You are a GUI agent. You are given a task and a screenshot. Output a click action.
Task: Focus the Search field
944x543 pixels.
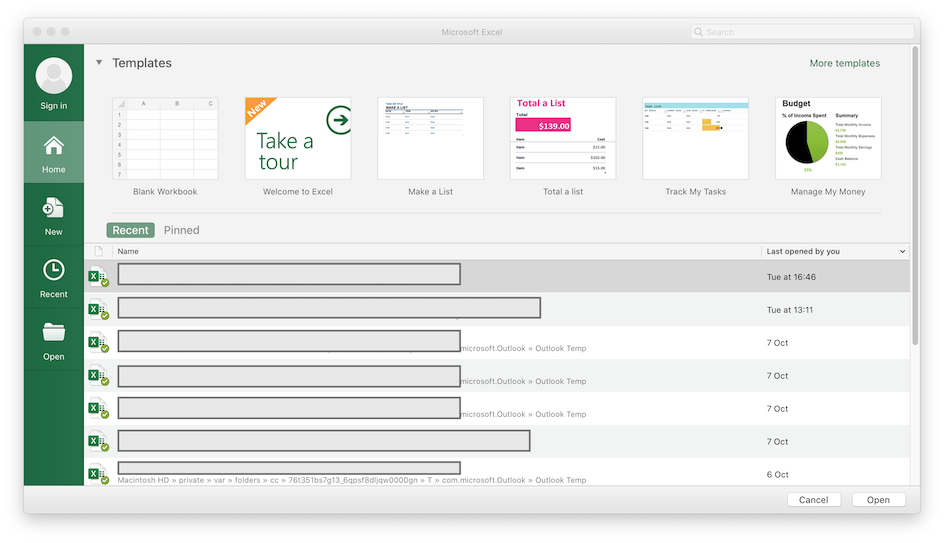click(x=803, y=32)
